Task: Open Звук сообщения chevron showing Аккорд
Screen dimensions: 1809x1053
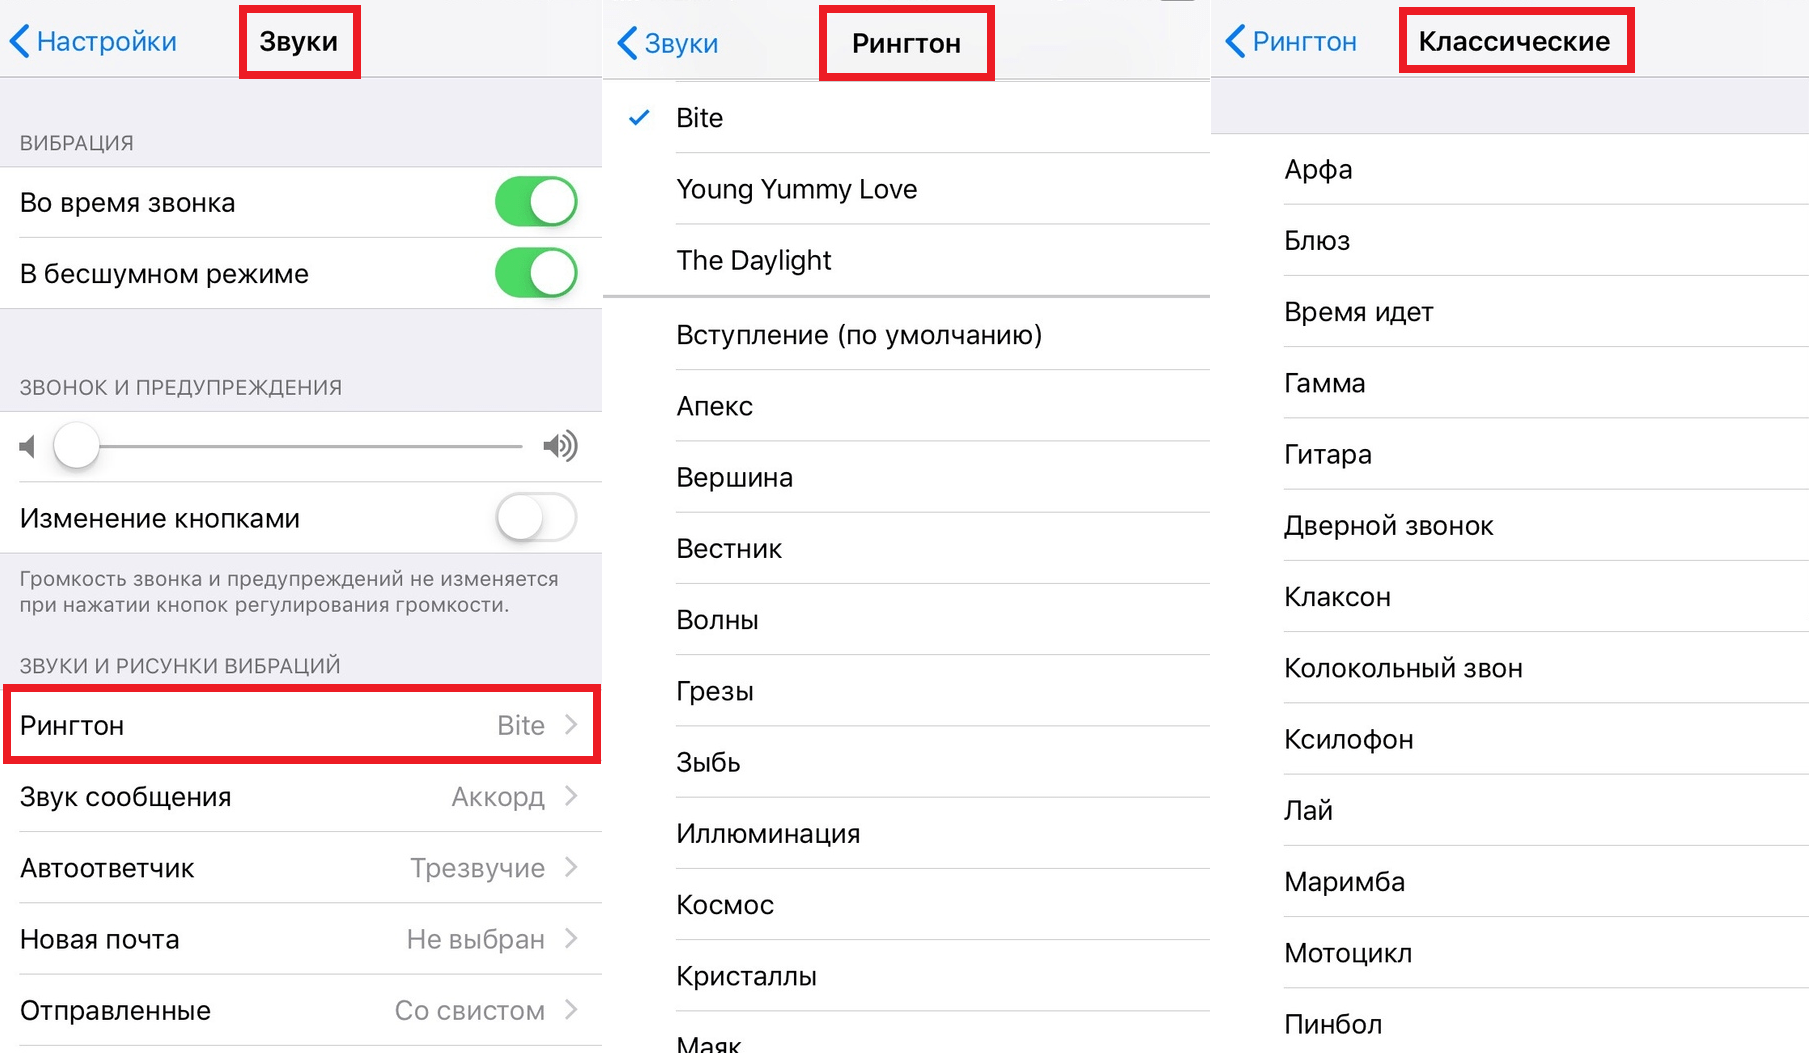Action: pos(571,796)
